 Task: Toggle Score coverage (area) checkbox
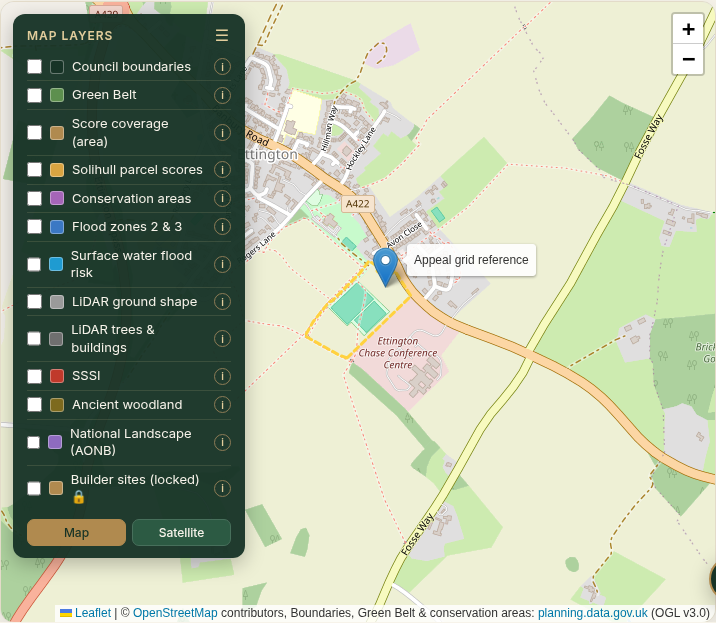point(34,132)
